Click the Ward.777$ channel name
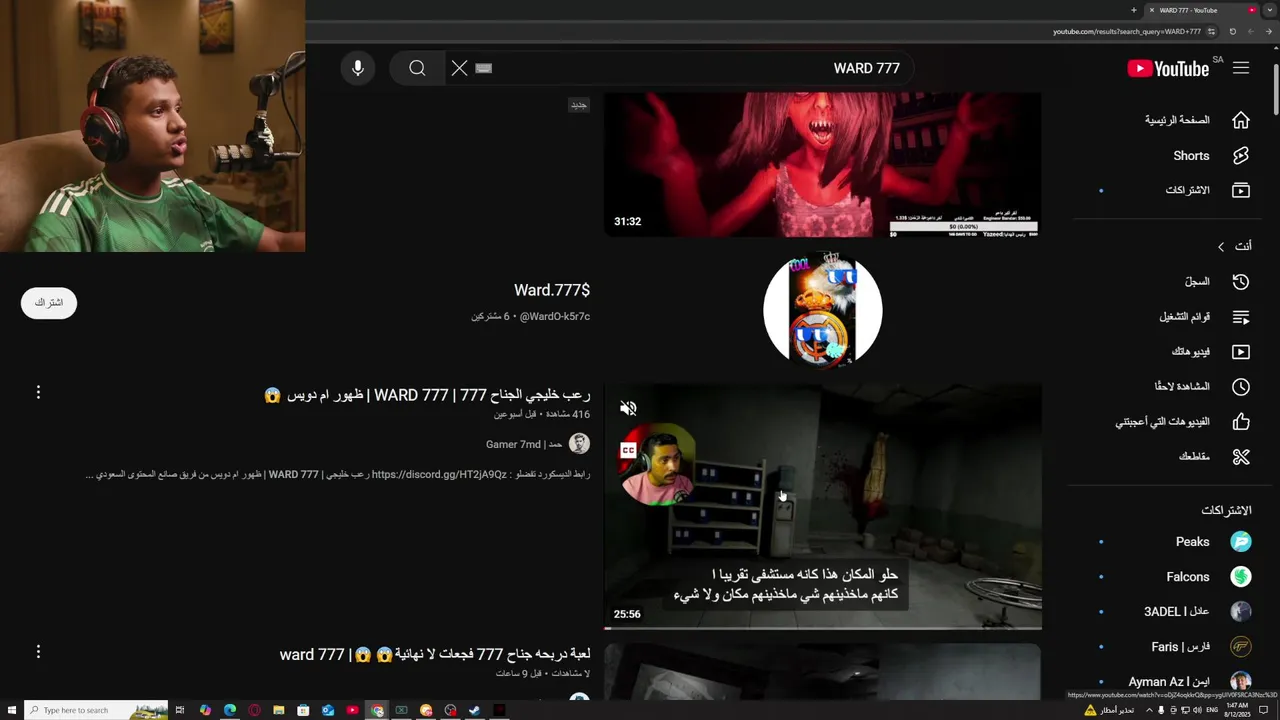 (x=552, y=290)
